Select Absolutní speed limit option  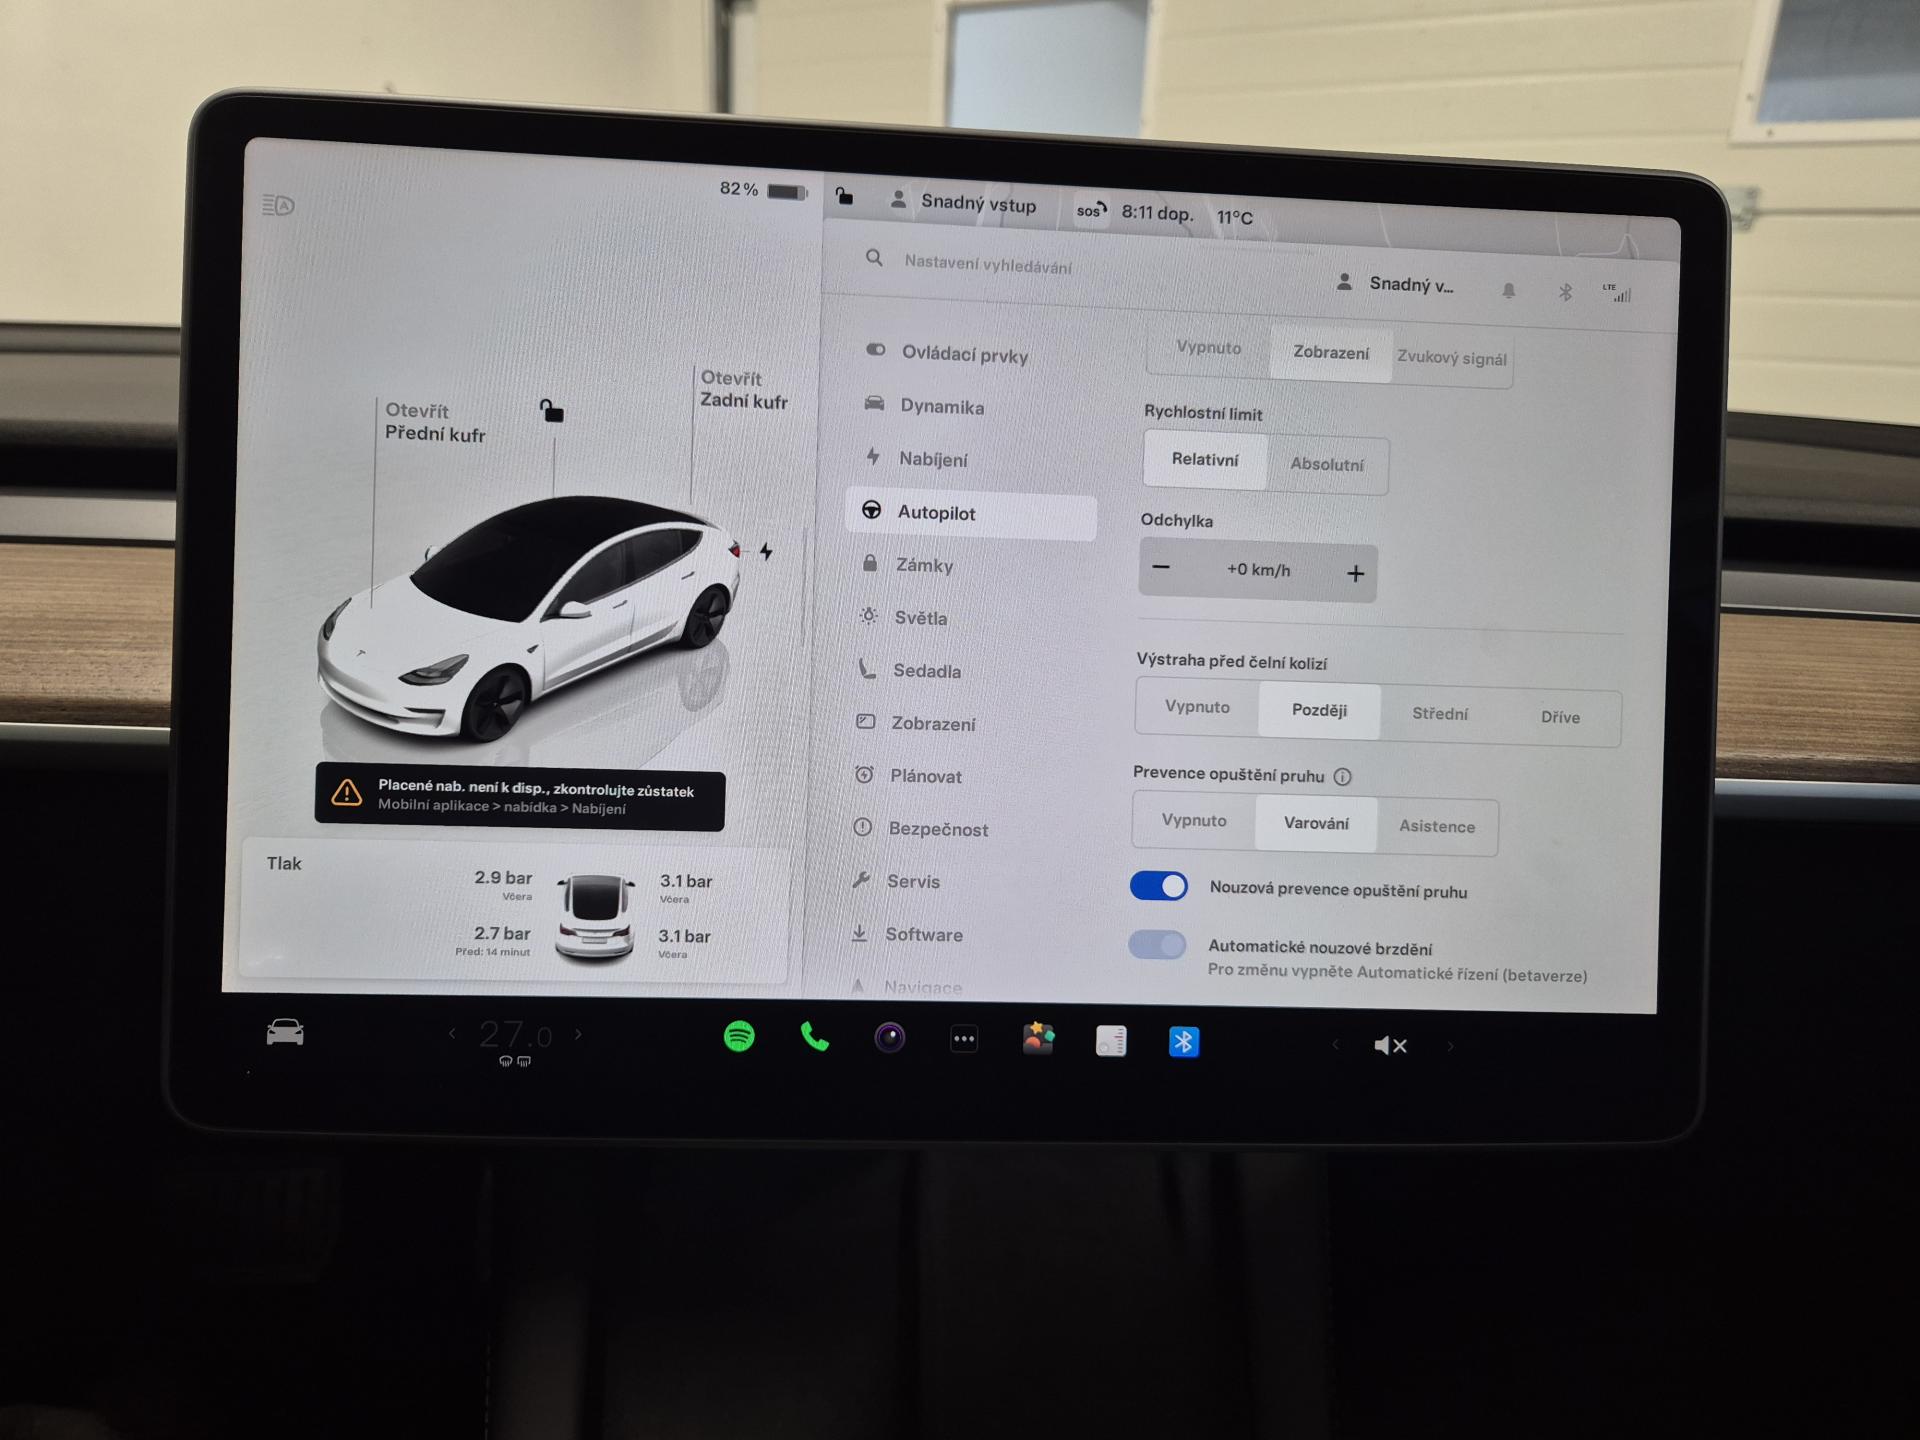point(1326,464)
